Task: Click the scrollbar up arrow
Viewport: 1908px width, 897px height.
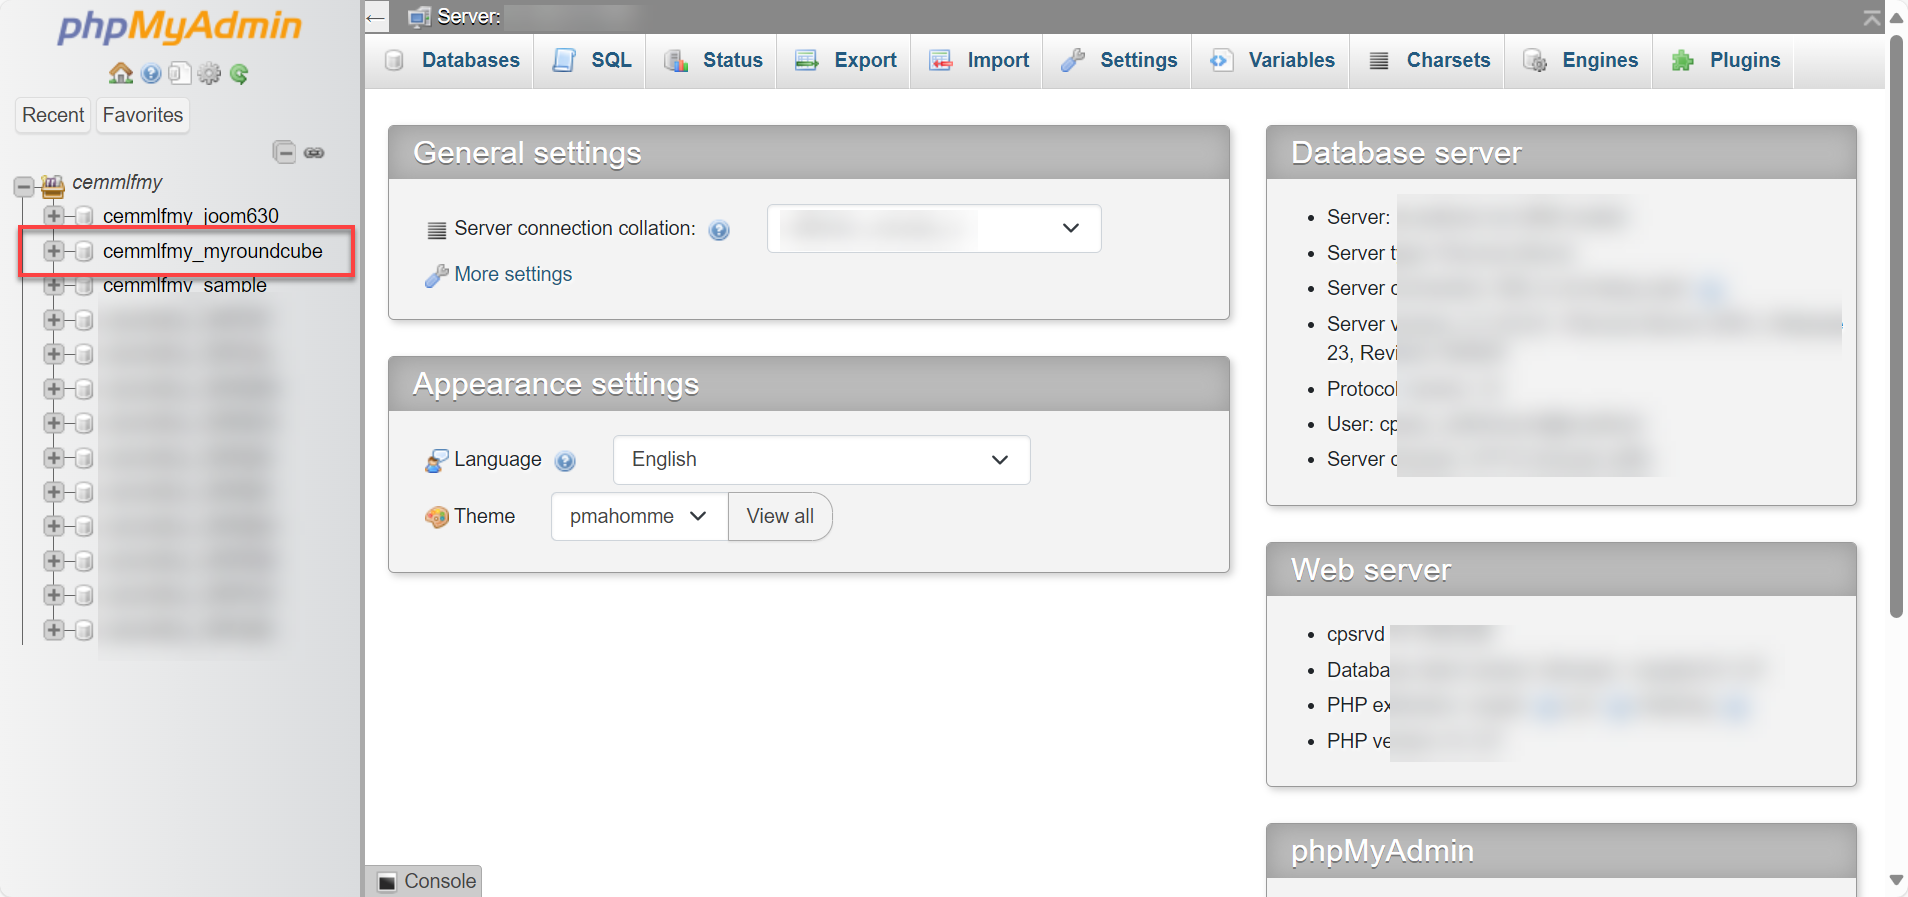Action: (x=1896, y=18)
